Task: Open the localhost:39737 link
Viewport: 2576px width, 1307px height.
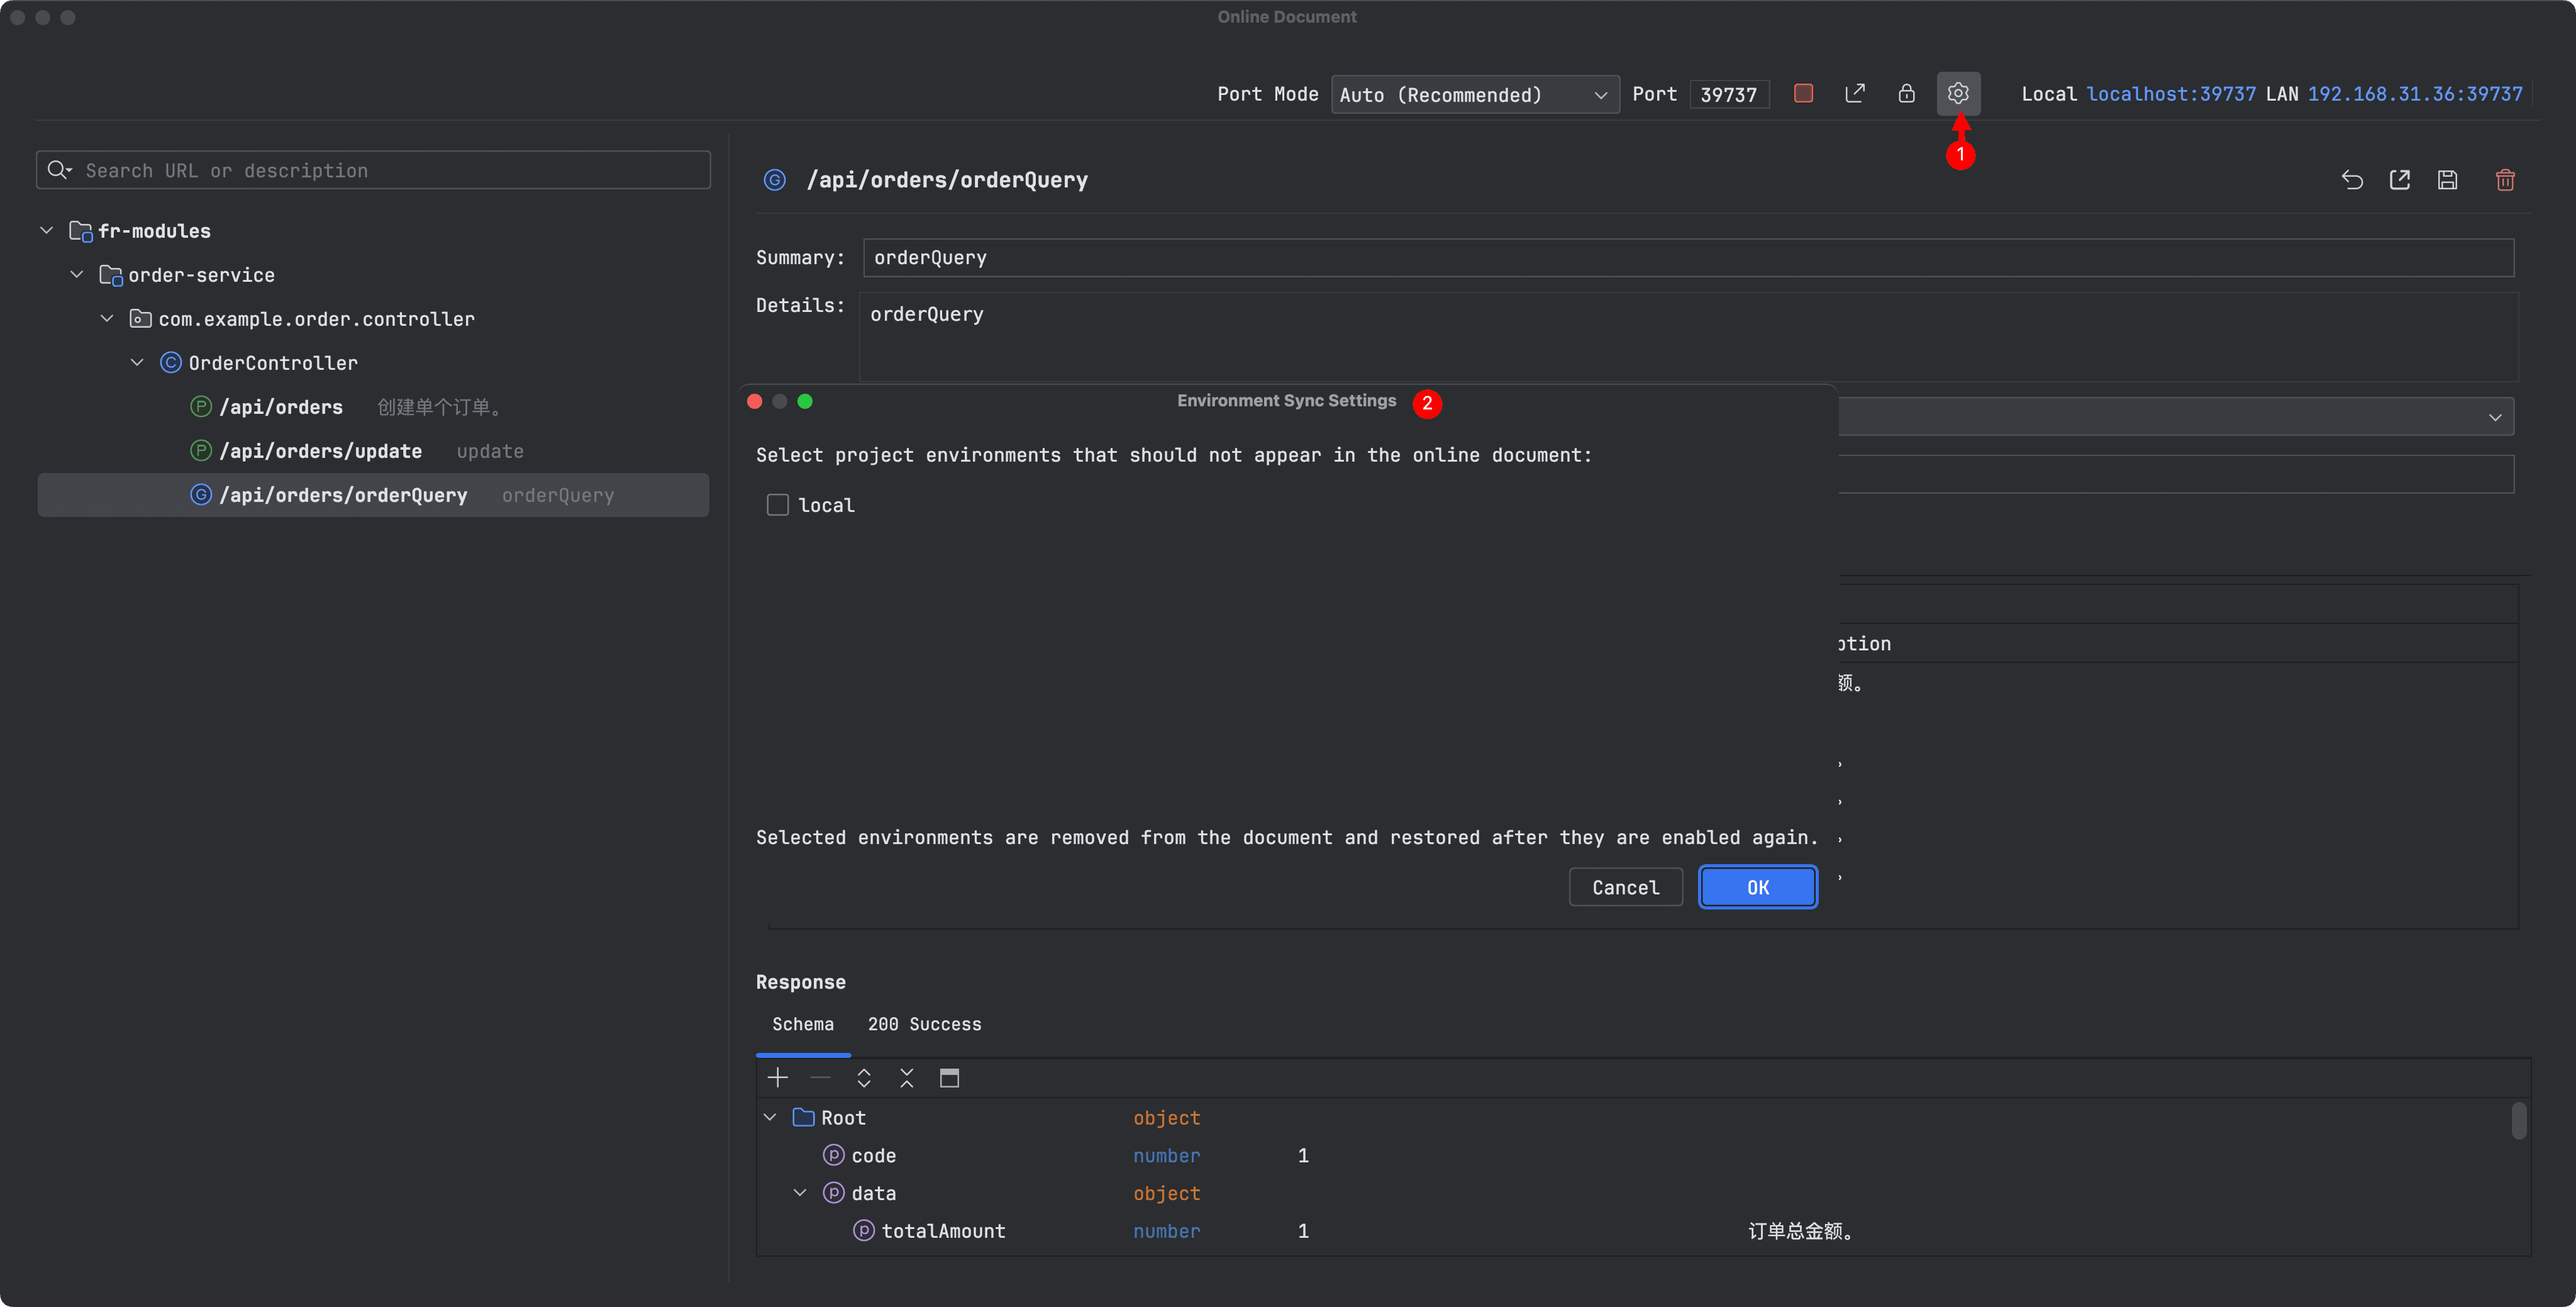Action: pos(2170,94)
